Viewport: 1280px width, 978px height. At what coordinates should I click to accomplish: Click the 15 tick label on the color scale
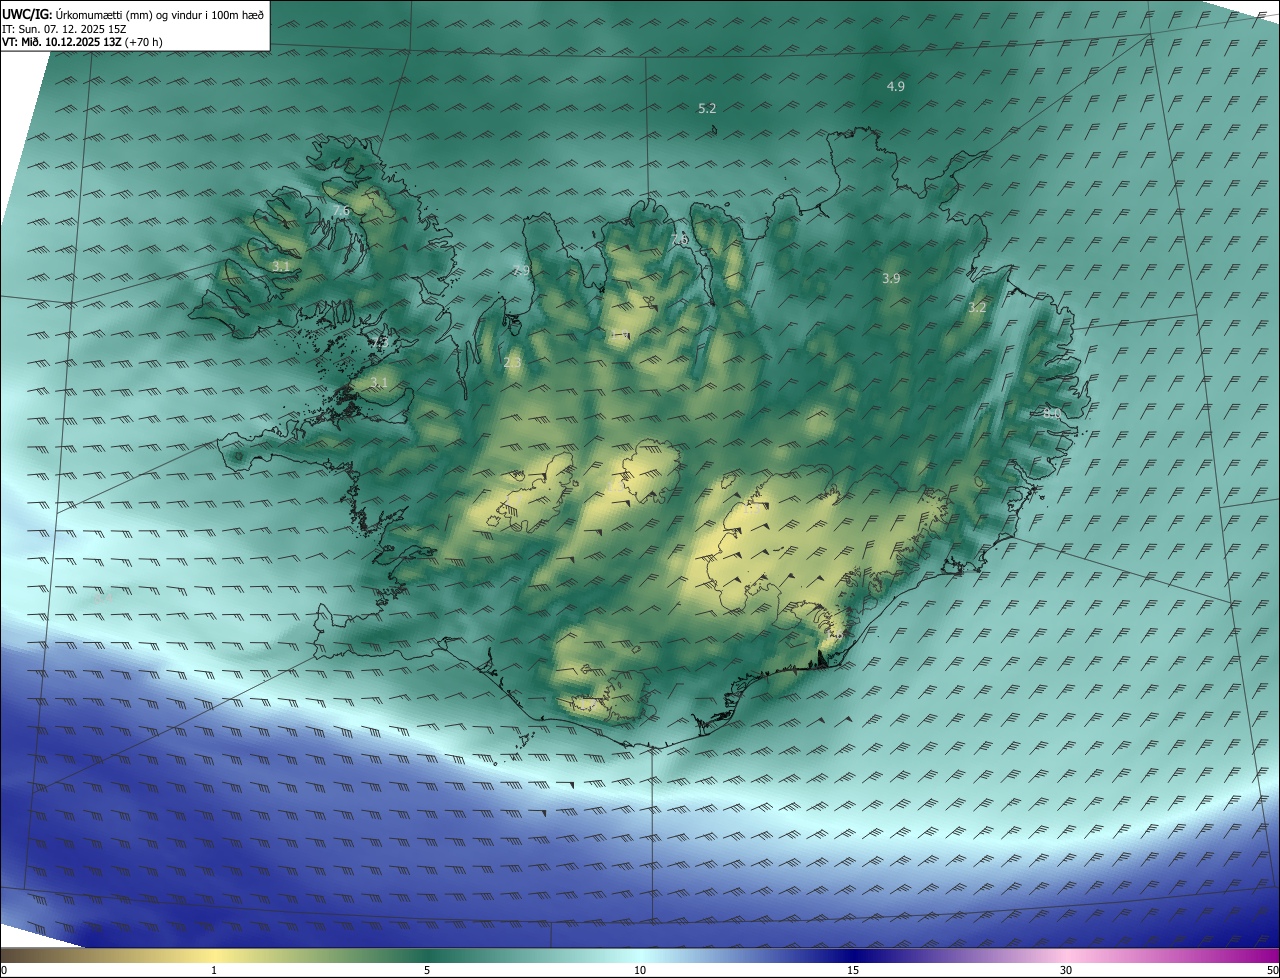[x=853, y=970]
